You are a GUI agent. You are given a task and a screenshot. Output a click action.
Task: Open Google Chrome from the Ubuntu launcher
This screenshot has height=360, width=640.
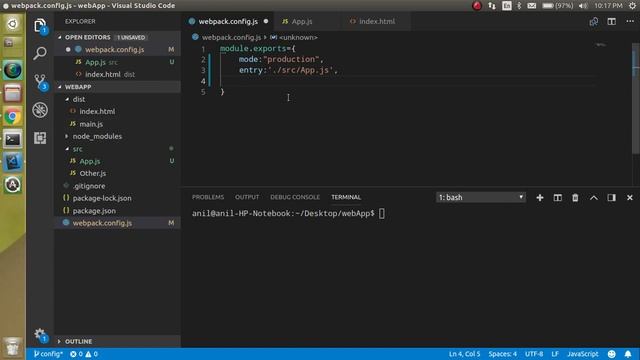tap(13, 117)
